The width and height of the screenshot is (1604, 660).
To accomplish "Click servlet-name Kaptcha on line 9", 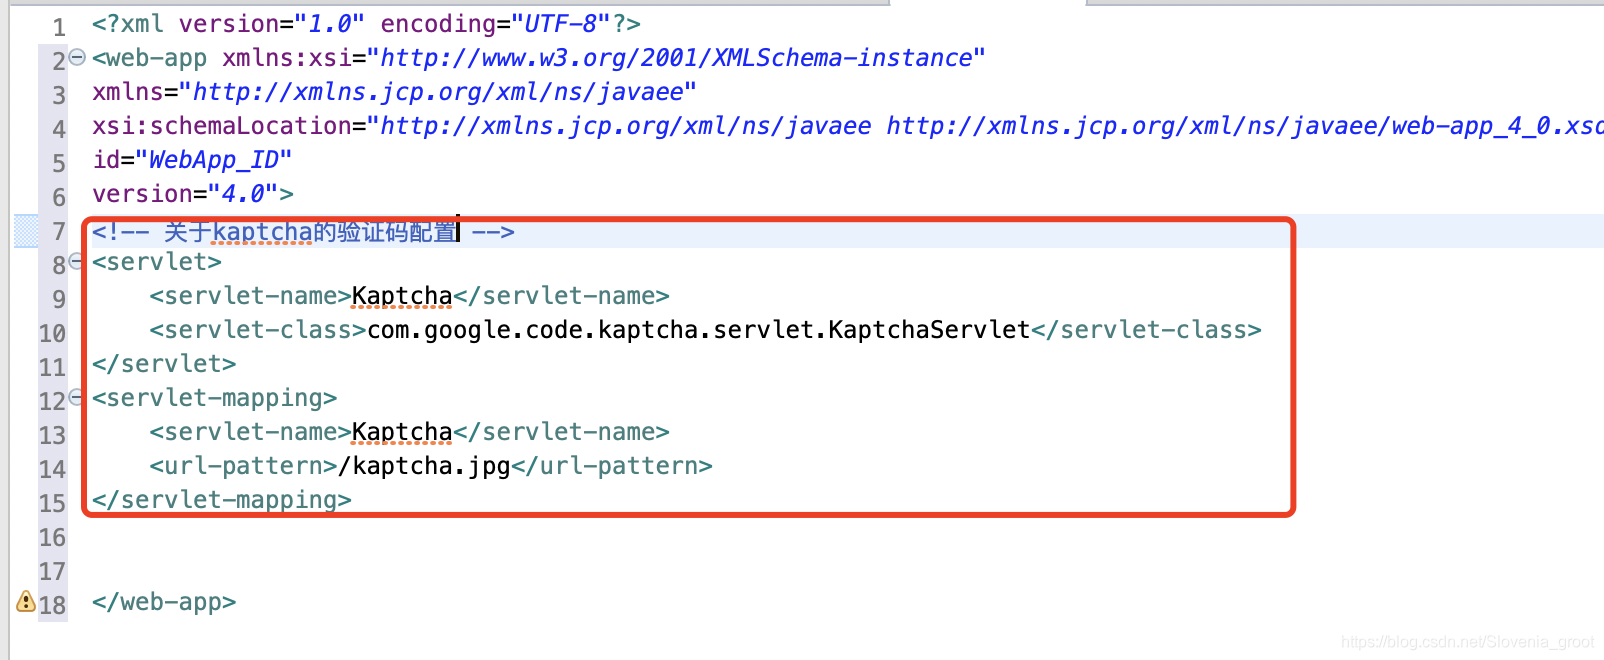I will click(x=402, y=296).
